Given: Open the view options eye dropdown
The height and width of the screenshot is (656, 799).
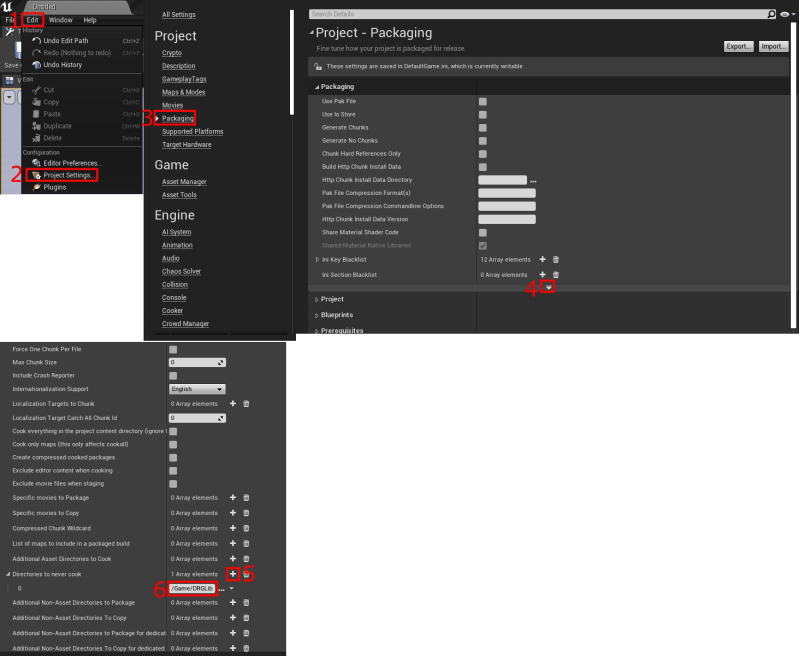Looking at the screenshot, I should click(x=787, y=14).
